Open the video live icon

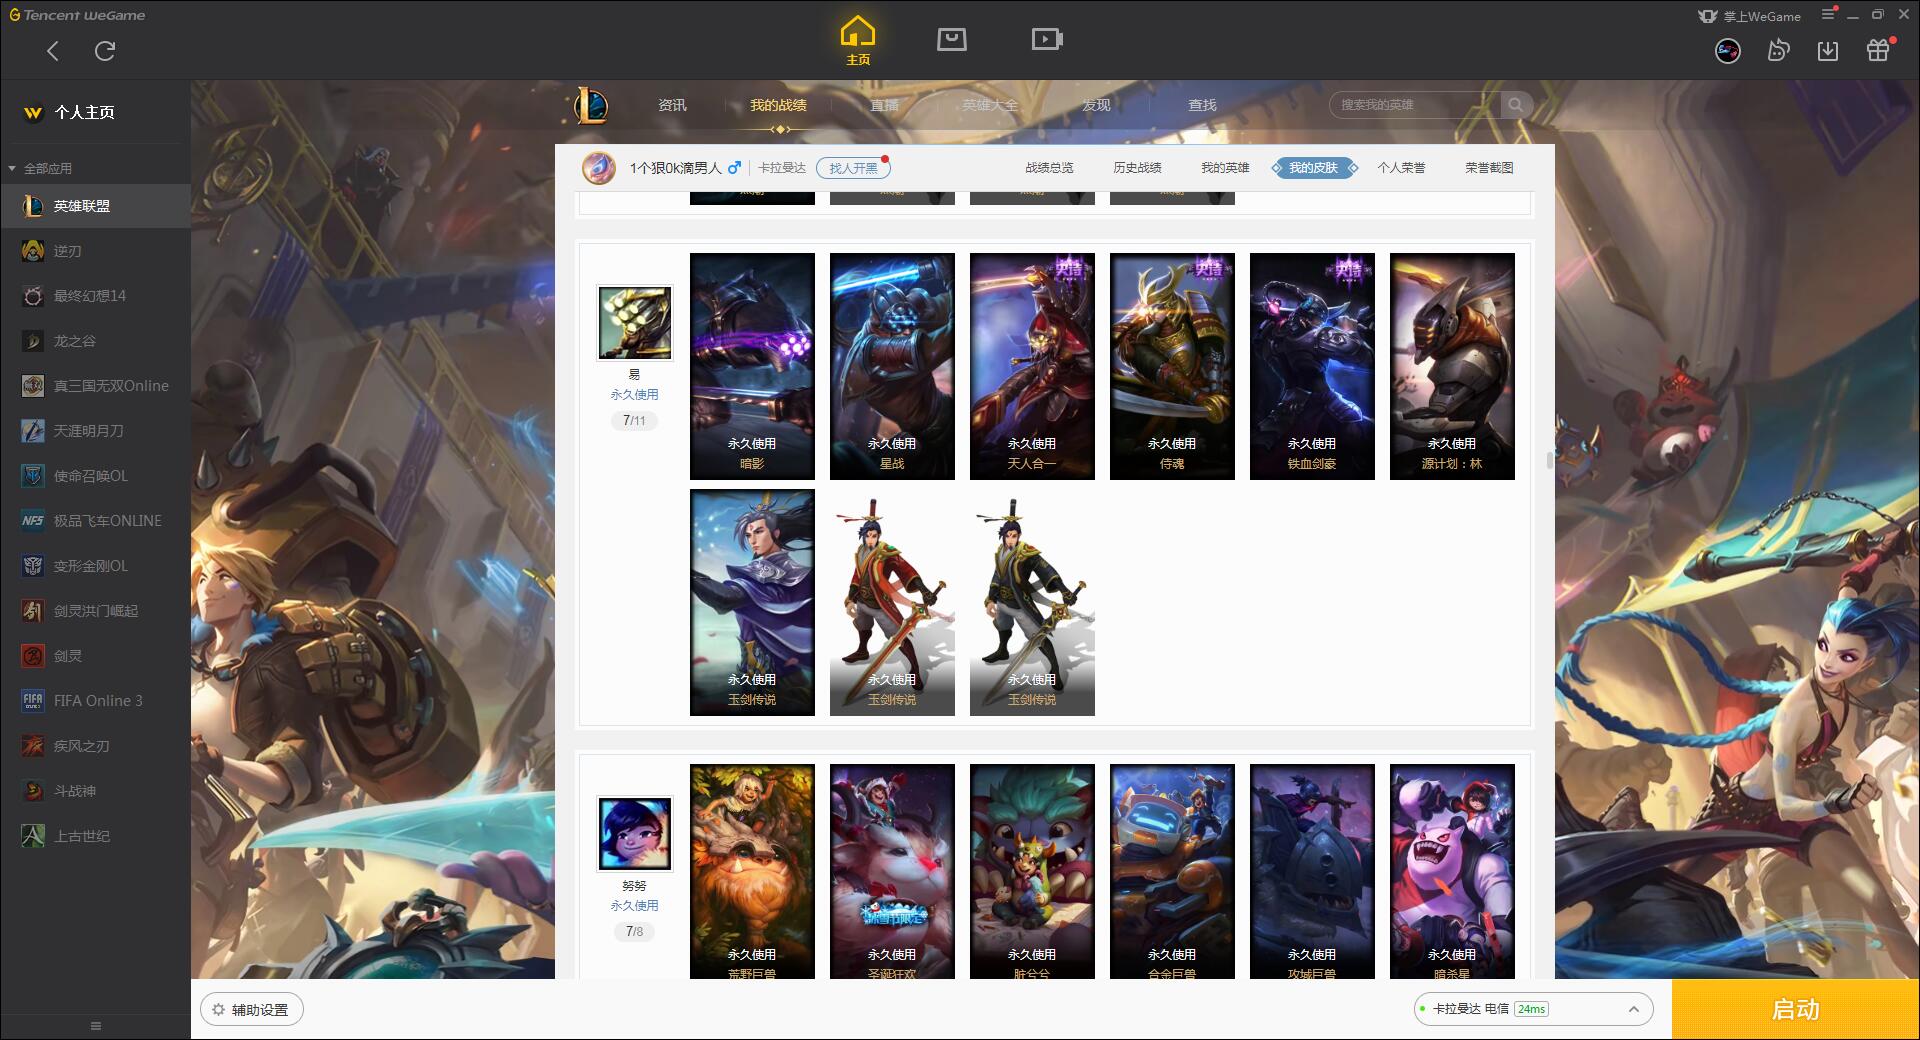tap(1047, 39)
